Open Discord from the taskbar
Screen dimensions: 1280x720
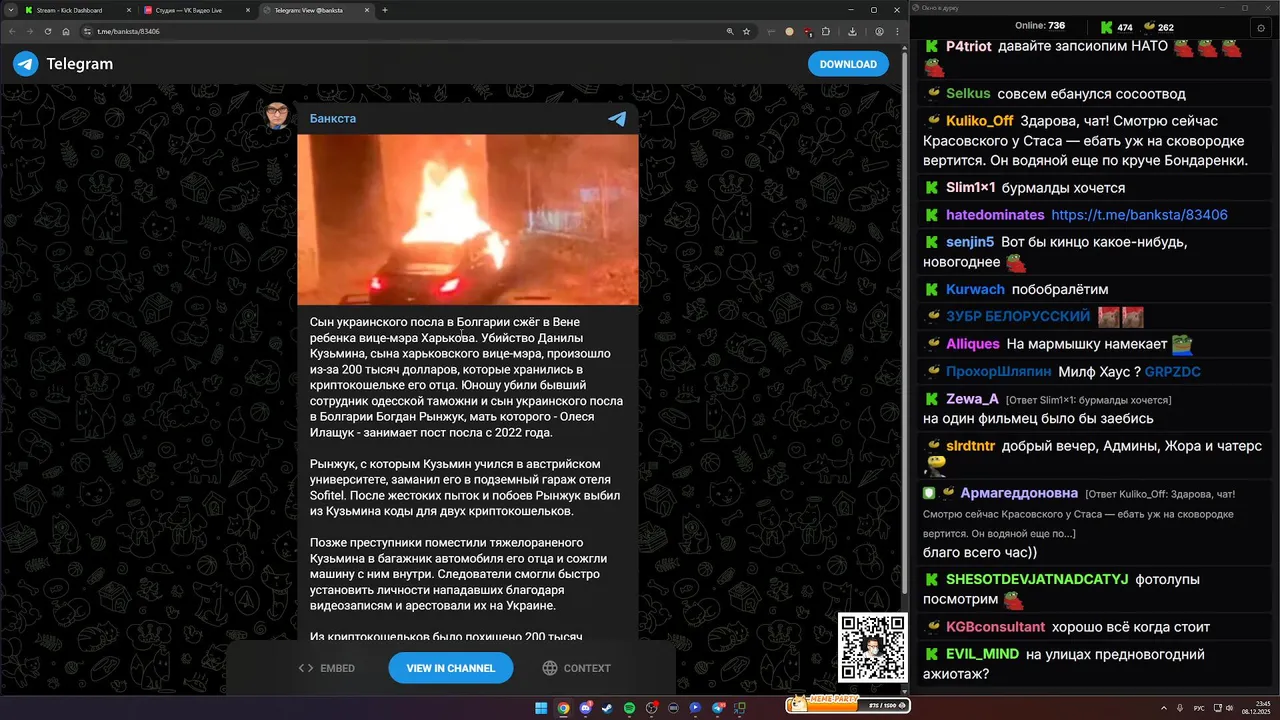tap(585, 708)
